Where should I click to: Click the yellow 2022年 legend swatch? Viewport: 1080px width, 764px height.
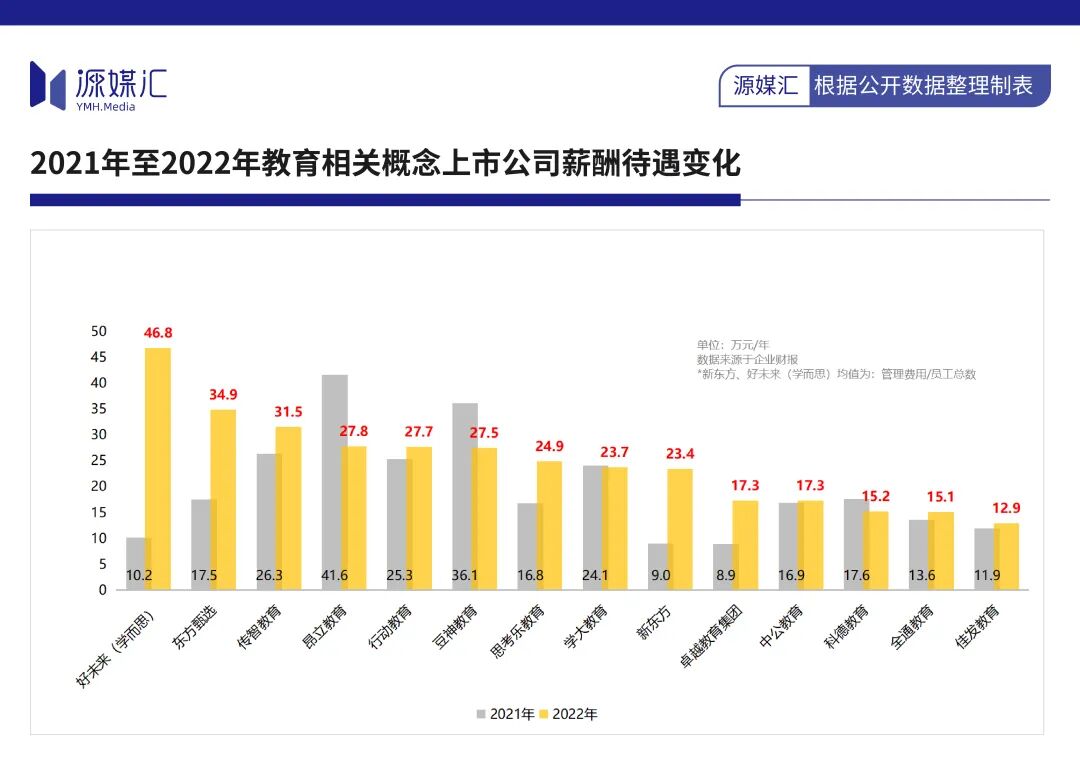[x=545, y=714]
